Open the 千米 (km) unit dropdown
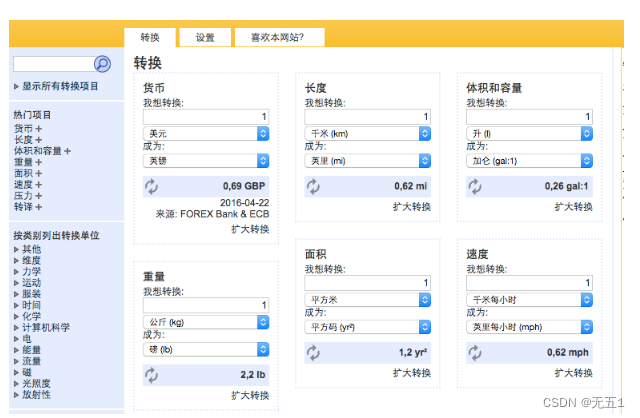This screenshot has width=640, height=418. pyautogui.click(x=367, y=133)
